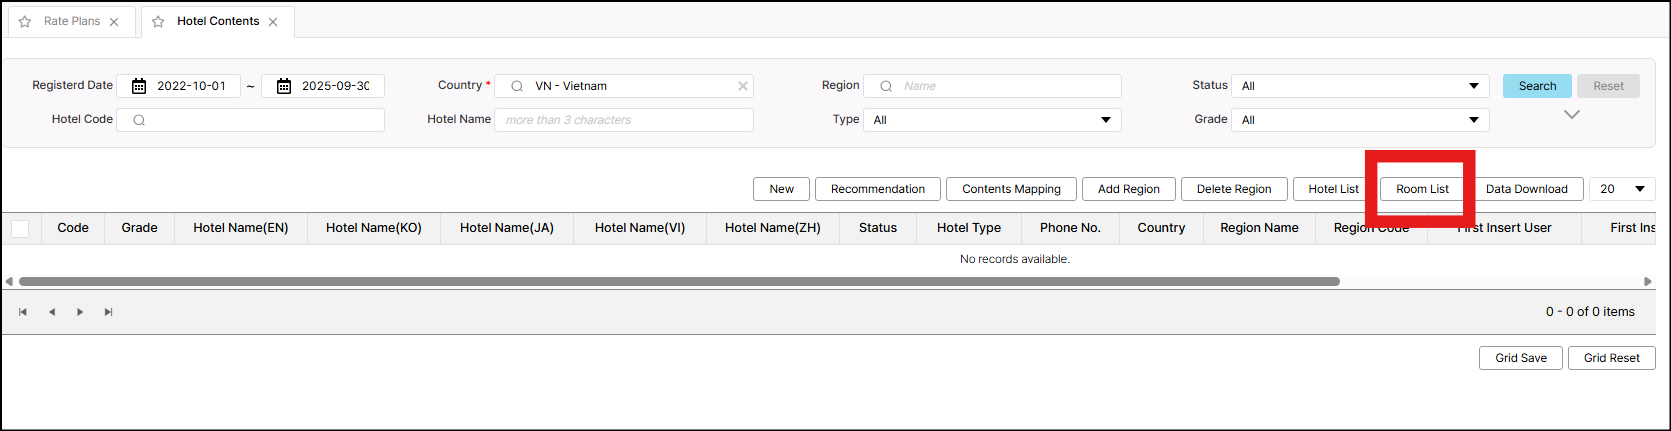Click the Hotel Code search icon
Screen dimensions: 1671x431
coord(139,120)
